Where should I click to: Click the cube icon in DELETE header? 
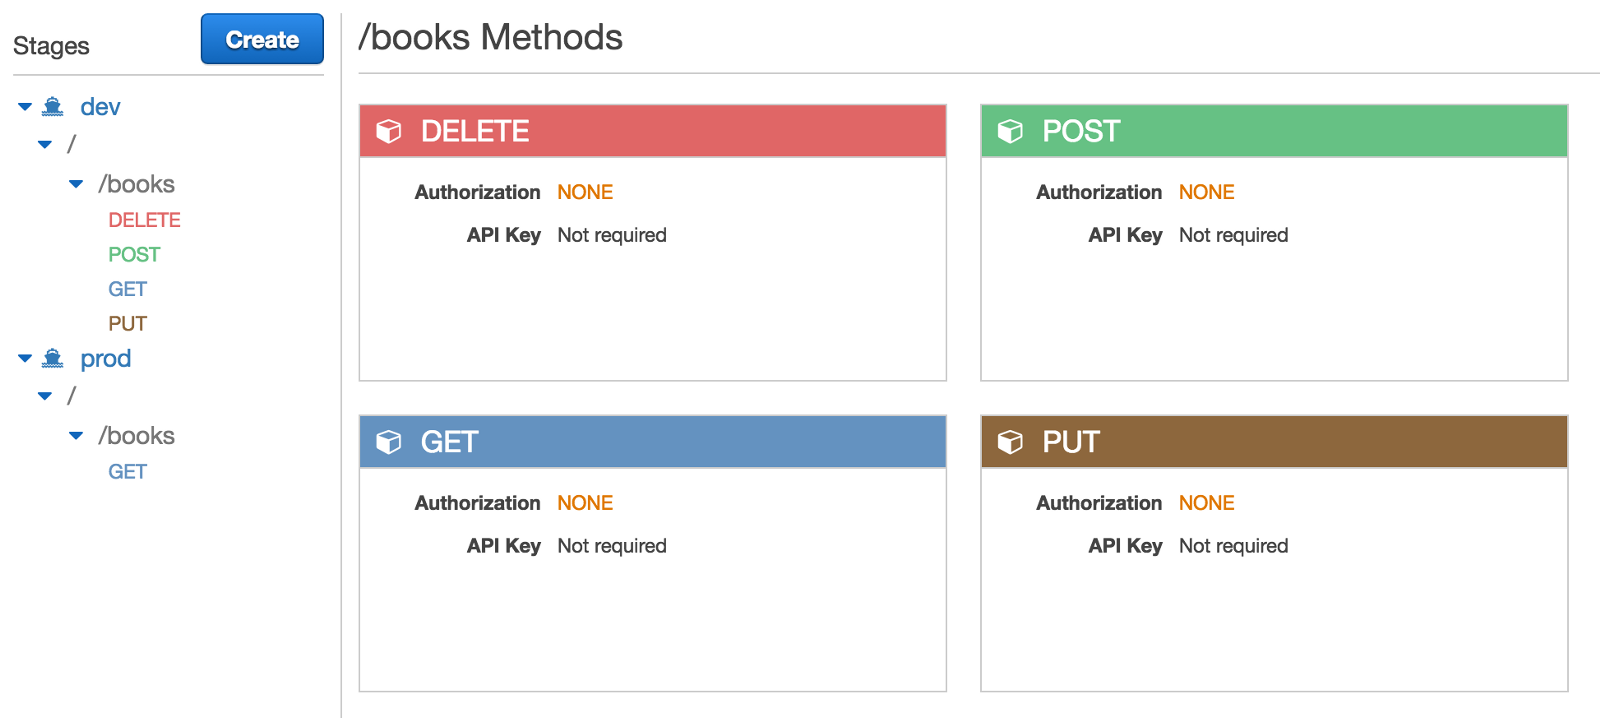tap(388, 131)
